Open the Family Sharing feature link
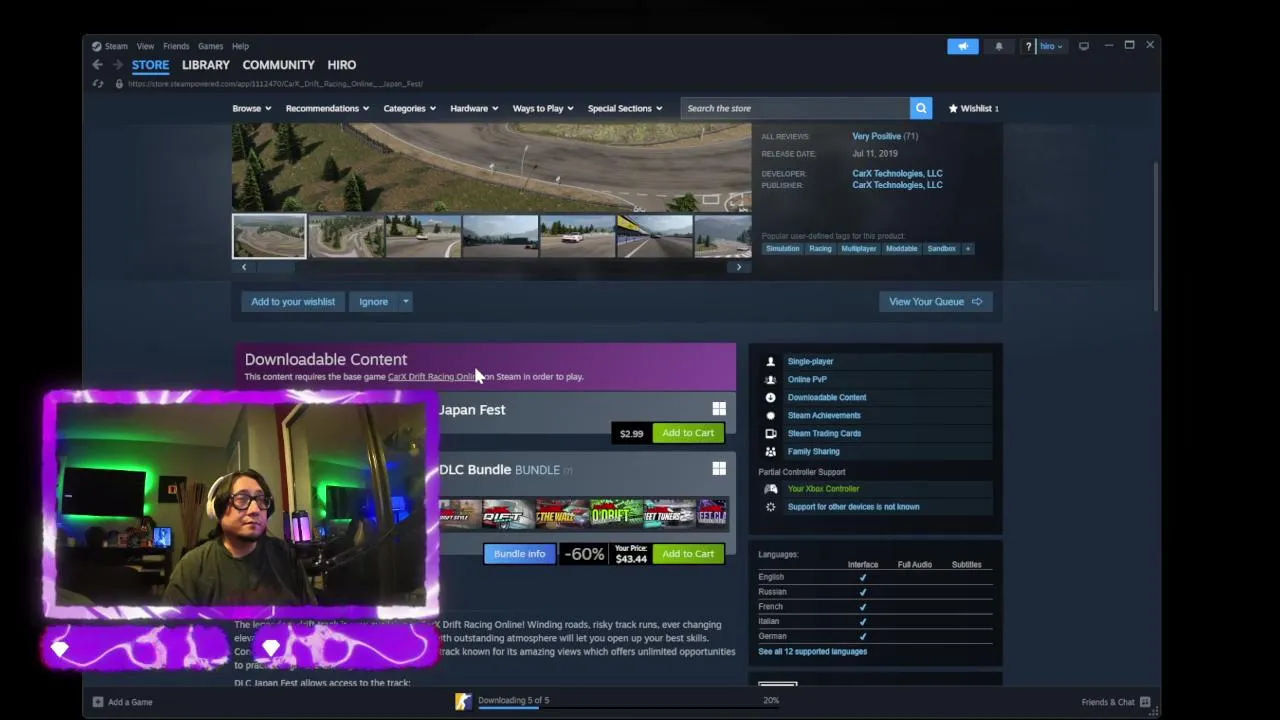 point(813,451)
